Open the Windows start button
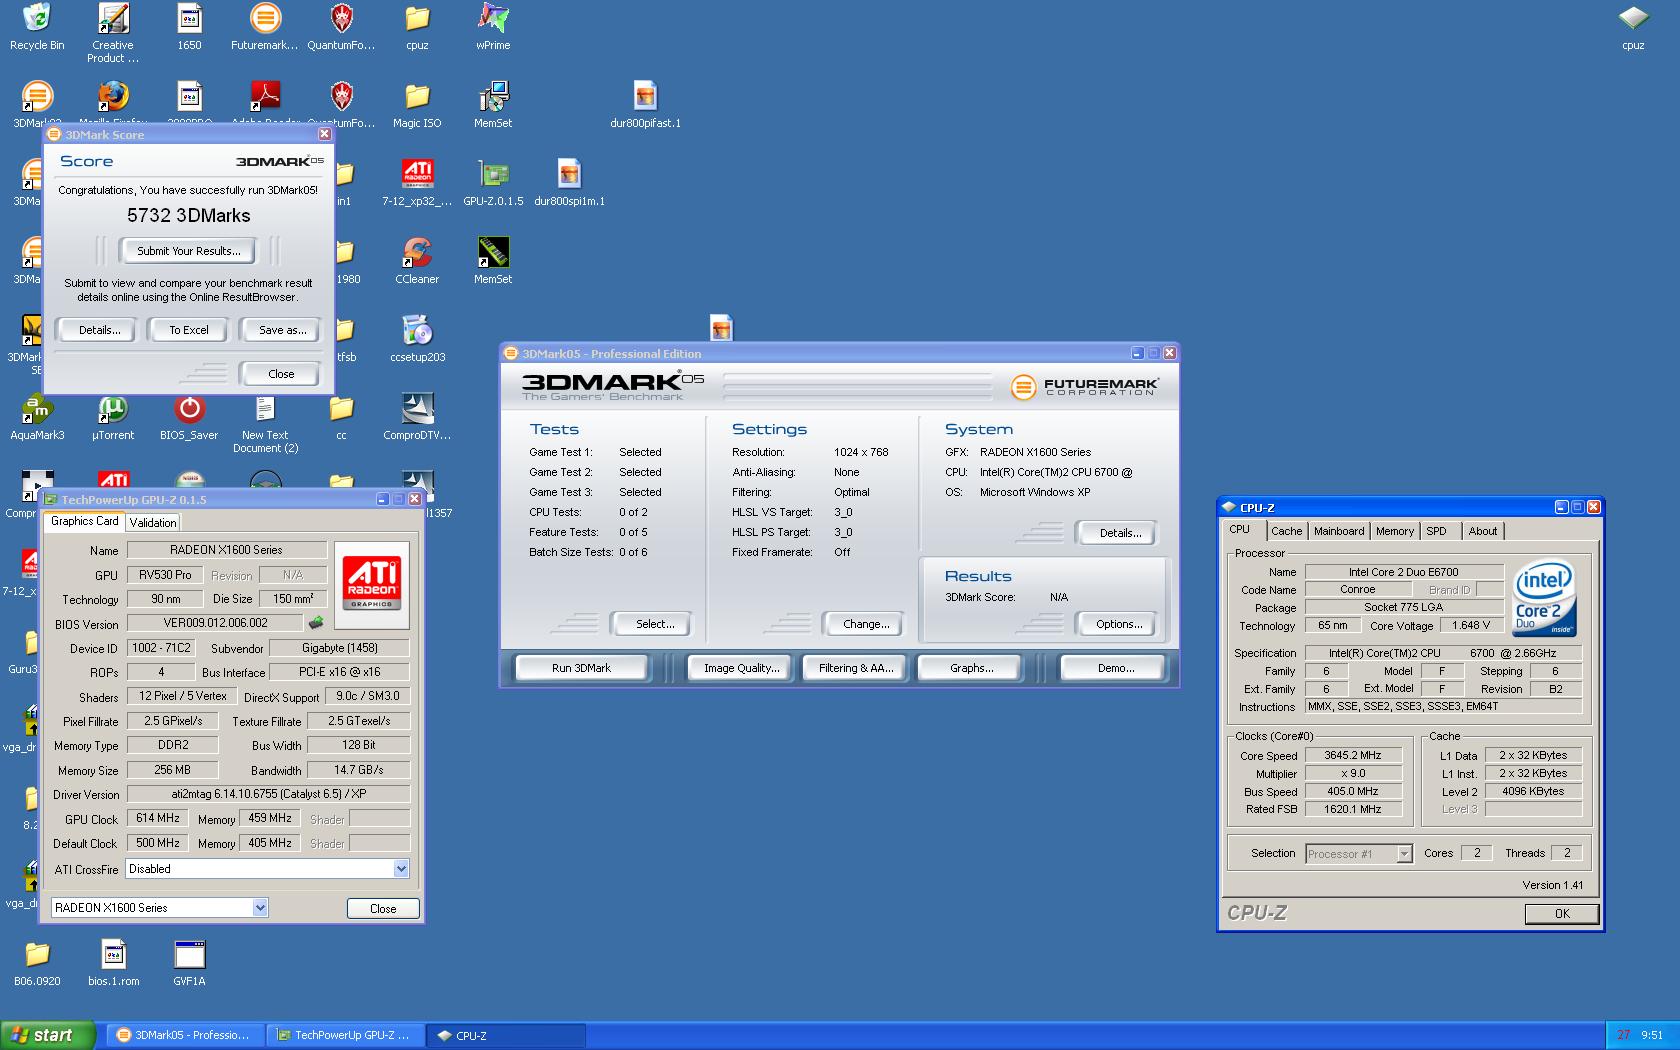 click(x=47, y=1035)
